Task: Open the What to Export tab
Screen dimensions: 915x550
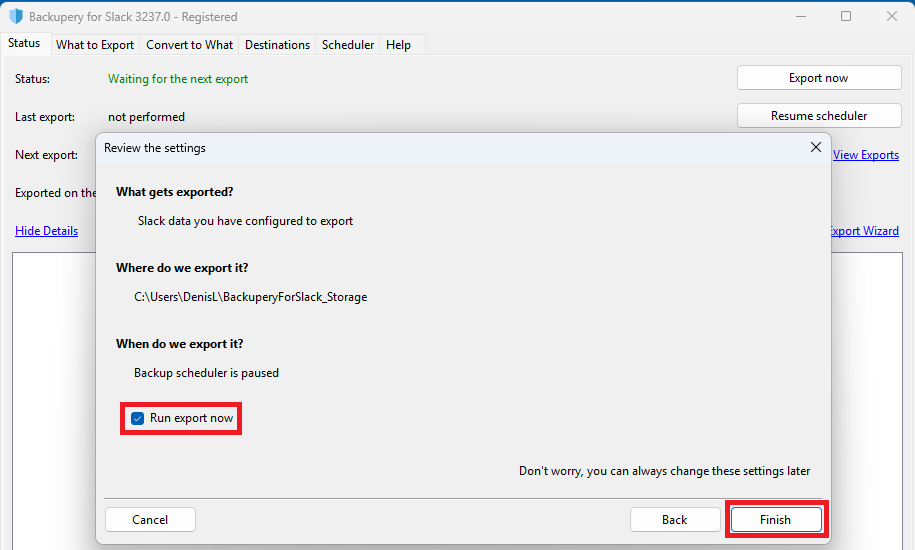Action: (x=95, y=45)
